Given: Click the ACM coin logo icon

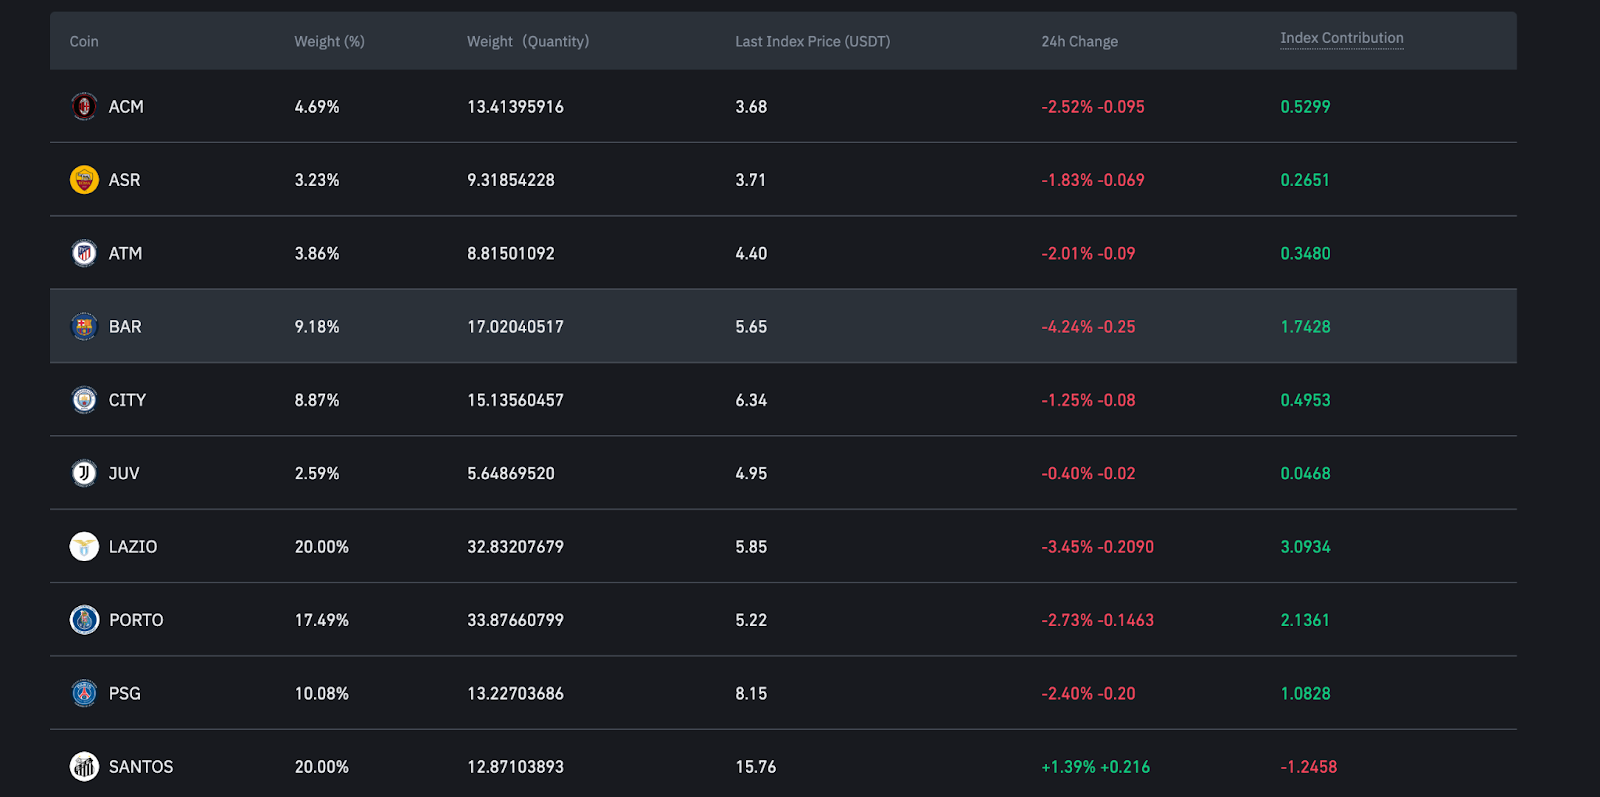Looking at the screenshot, I should (x=84, y=106).
